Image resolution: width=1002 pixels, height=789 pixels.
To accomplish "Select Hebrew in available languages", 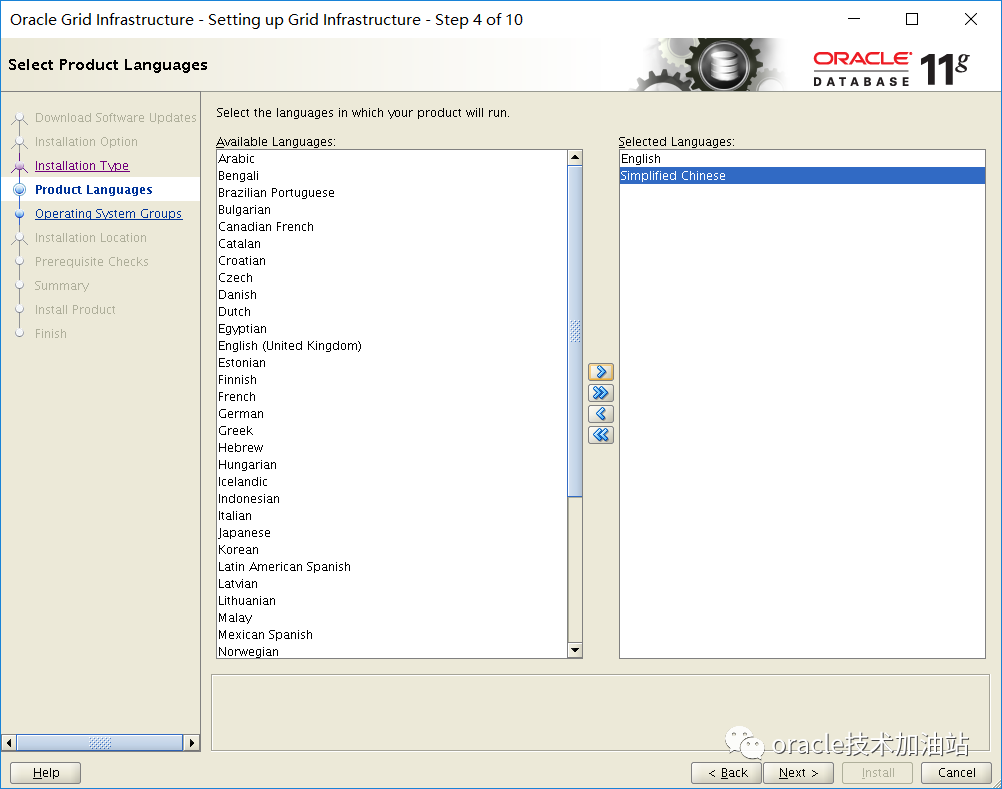I will (x=392, y=448).
